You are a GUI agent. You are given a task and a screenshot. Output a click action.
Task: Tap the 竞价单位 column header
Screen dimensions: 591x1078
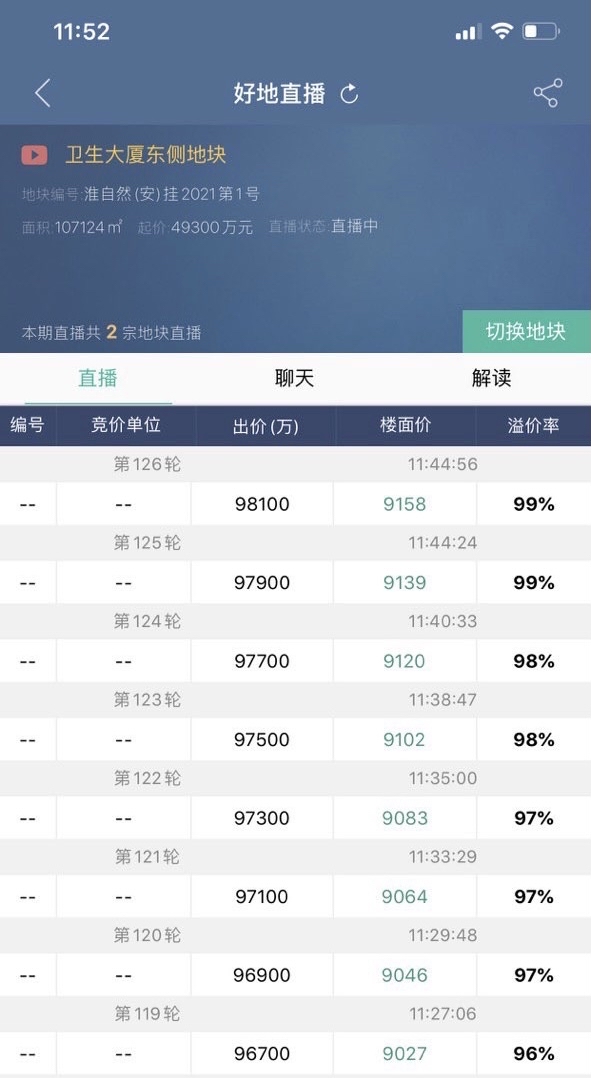tap(126, 426)
